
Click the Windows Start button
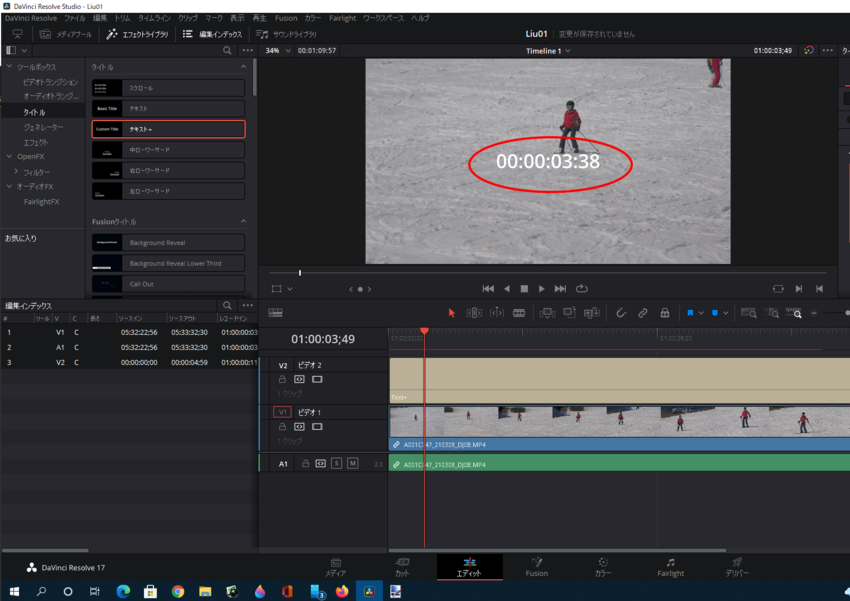14,591
